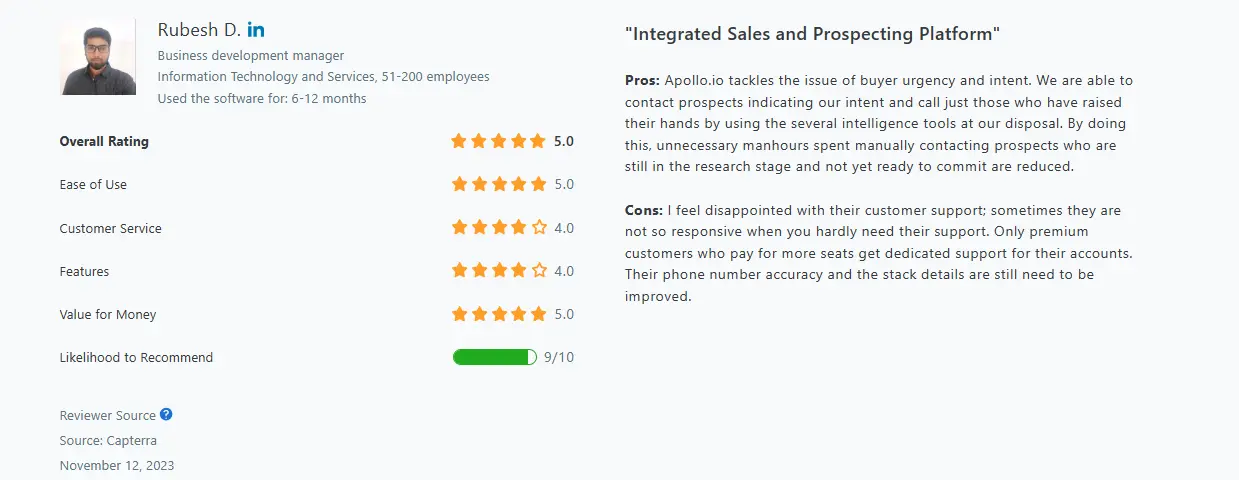The height and width of the screenshot is (480, 1239).
Task: Click the empty fifth star of Customer Service
Action: 539,228
